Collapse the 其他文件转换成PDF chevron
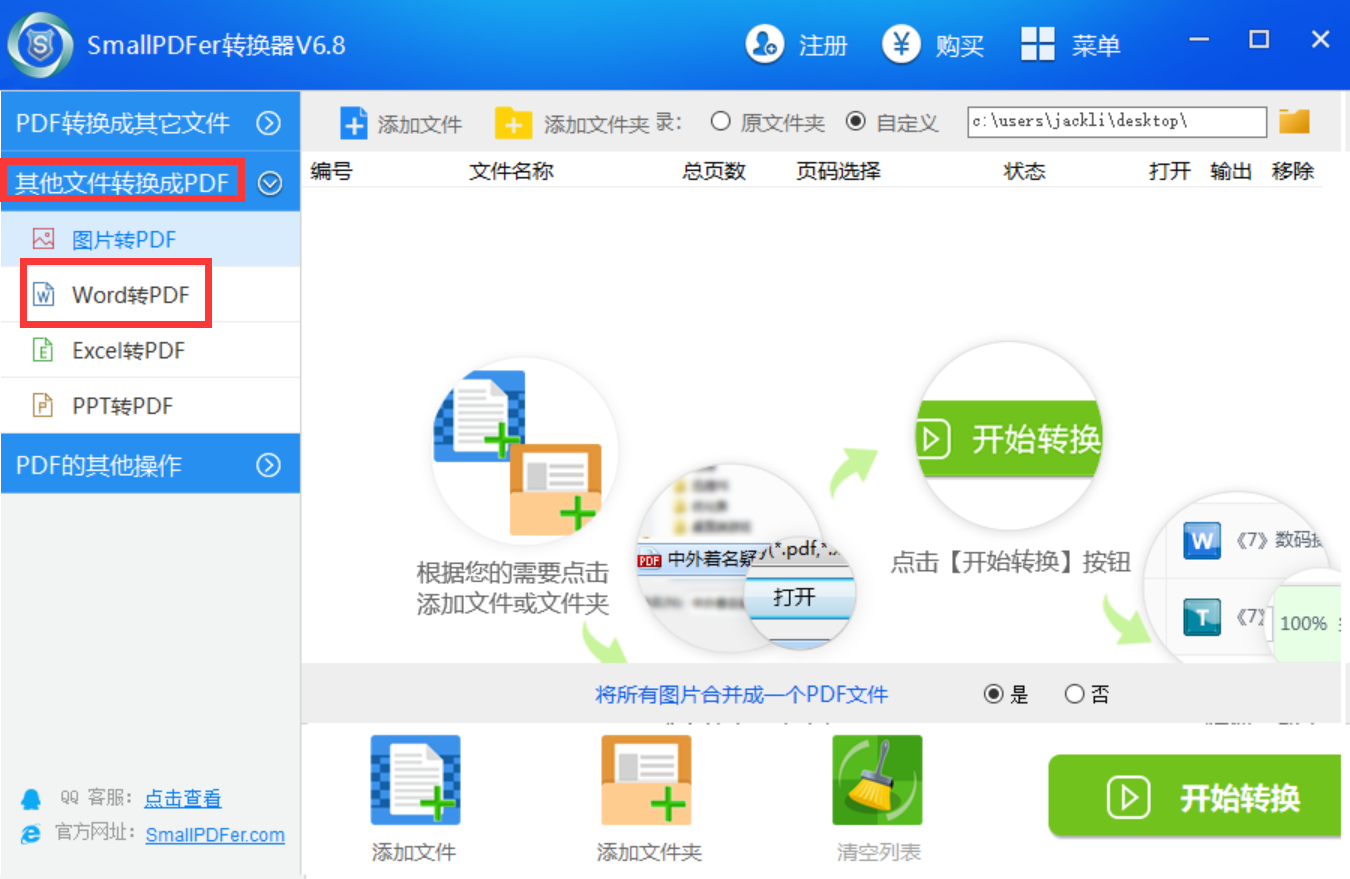This screenshot has height=879, width=1350. pos(270,183)
